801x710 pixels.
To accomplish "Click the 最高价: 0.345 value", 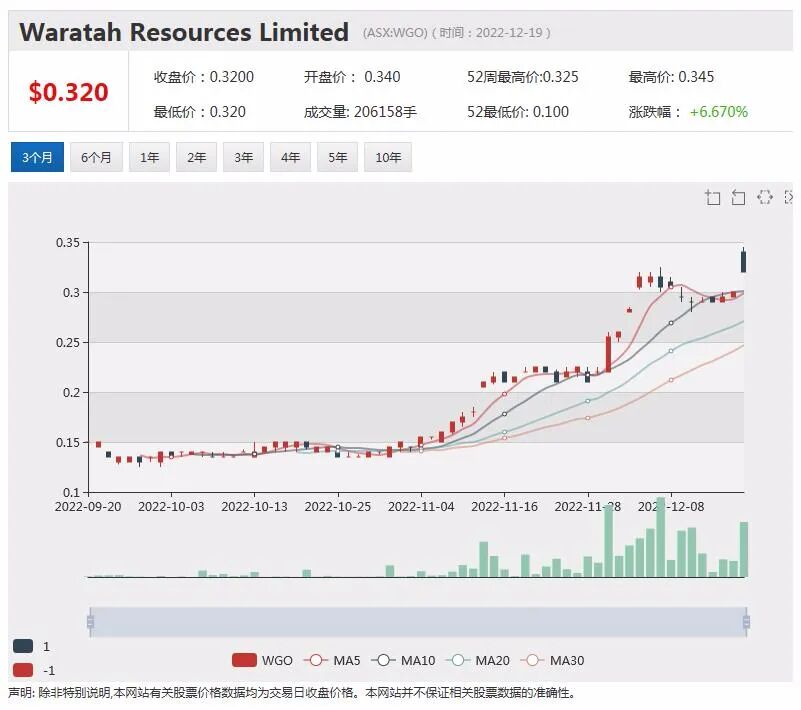I will [x=671, y=77].
